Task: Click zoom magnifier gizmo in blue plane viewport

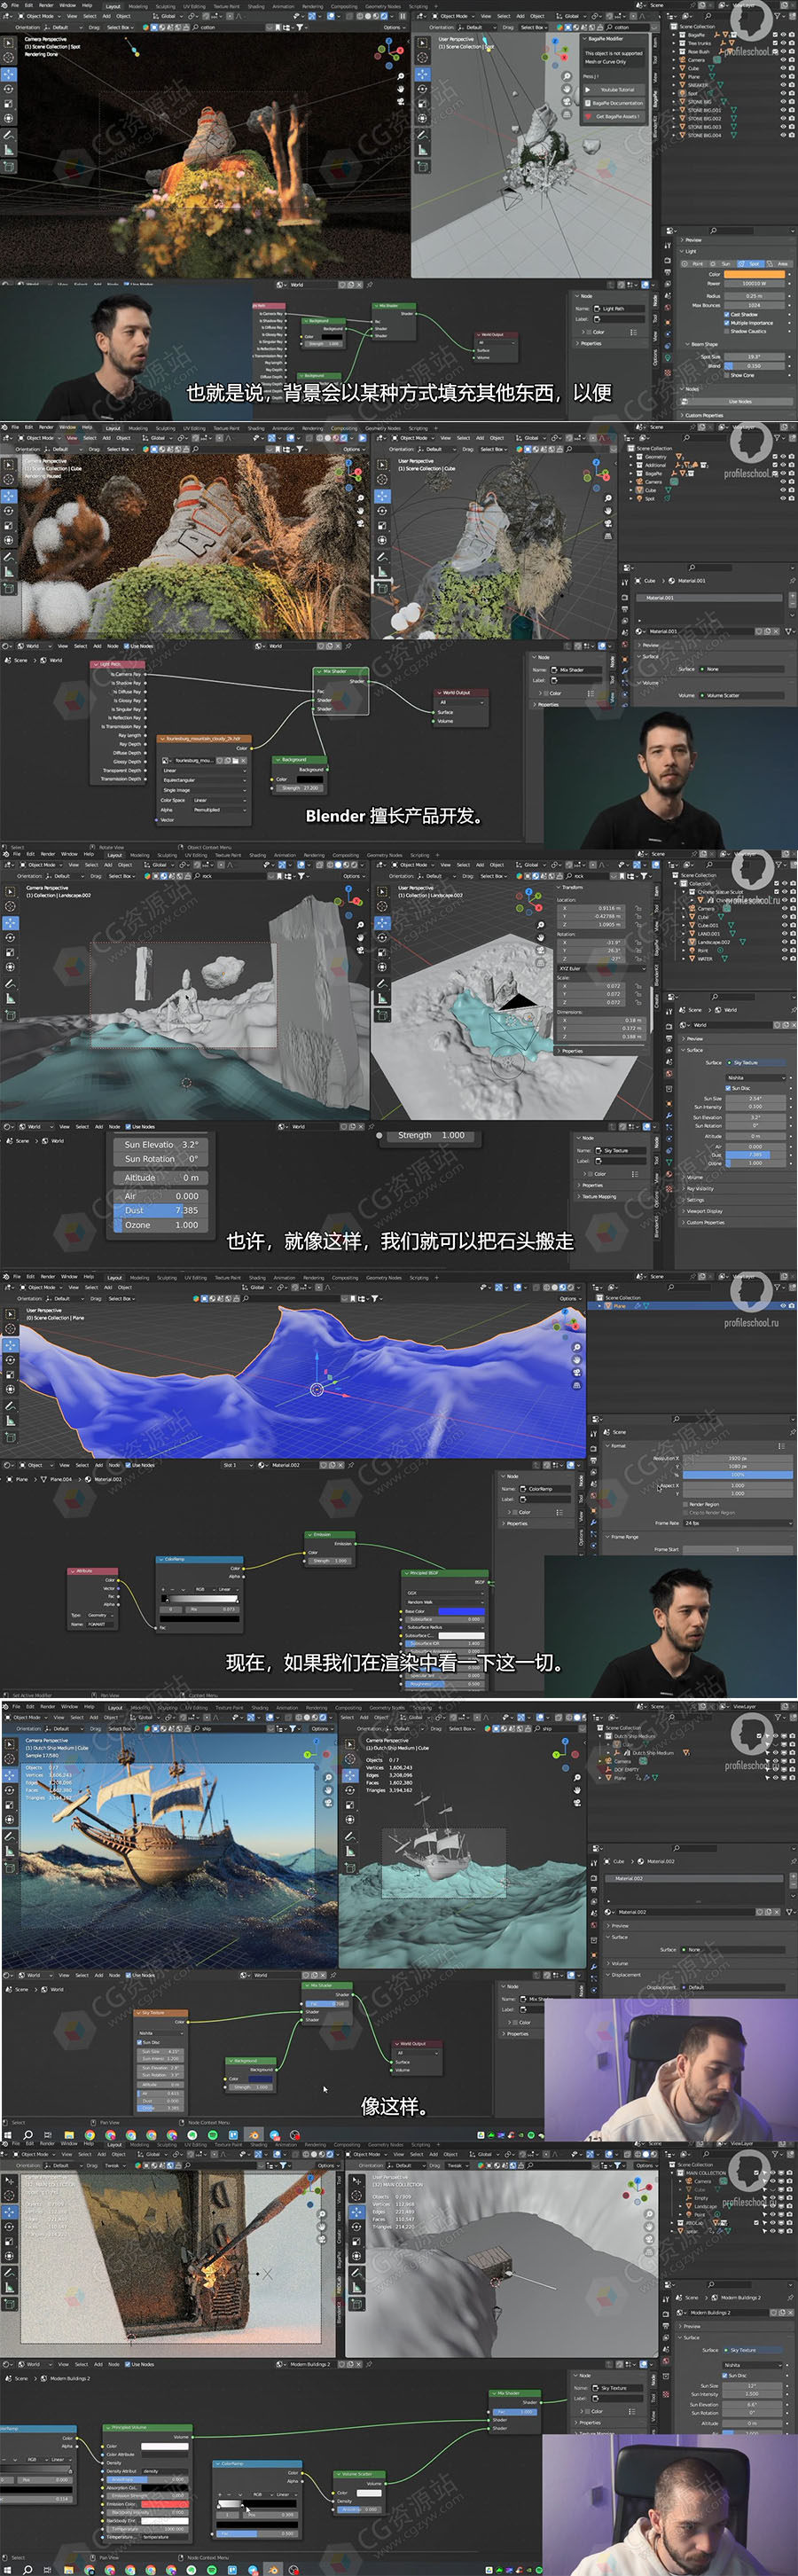Action: (x=577, y=1347)
